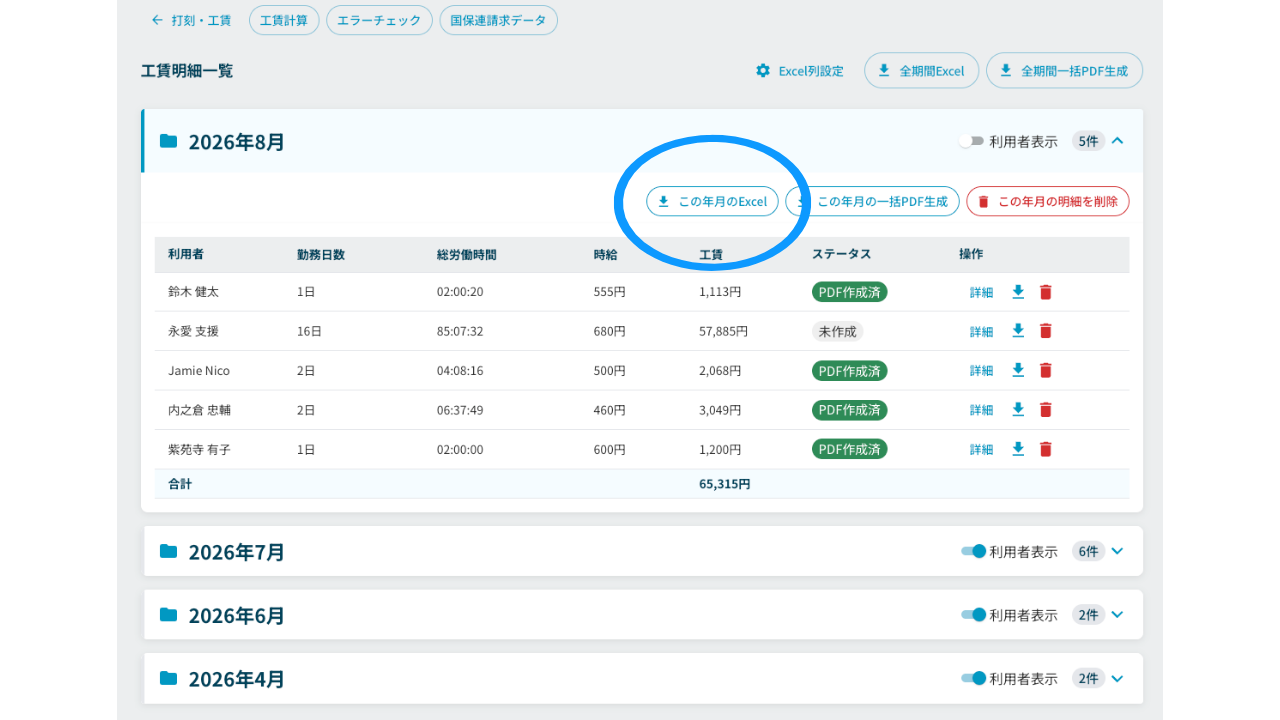Toggle 利用者表示 for 2026年8月
Image resolution: width=1280 pixels, height=720 pixels.
pos(971,141)
